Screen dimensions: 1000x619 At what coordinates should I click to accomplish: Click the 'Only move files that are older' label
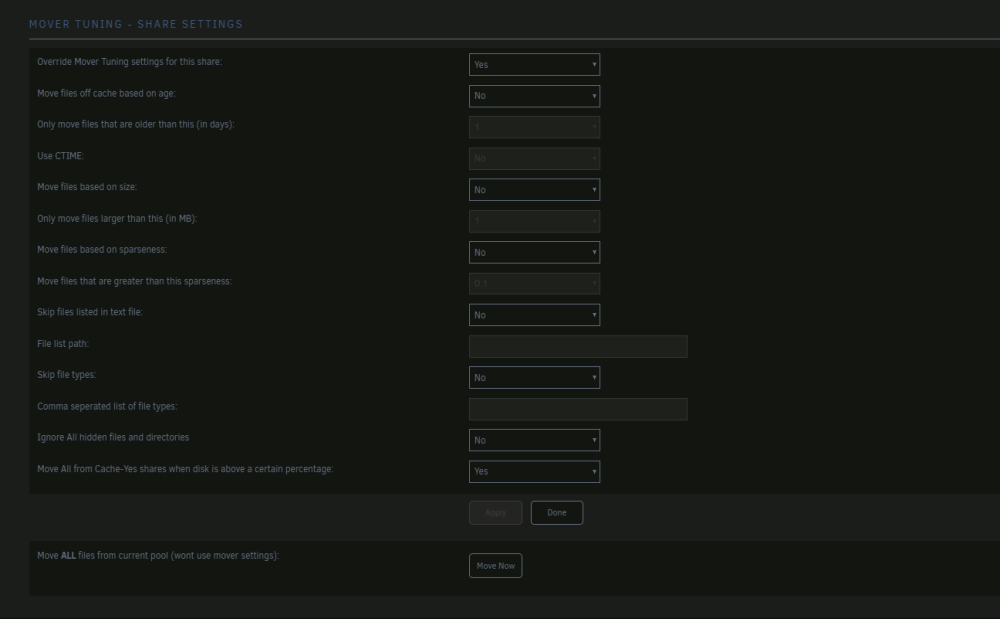(x=136, y=124)
